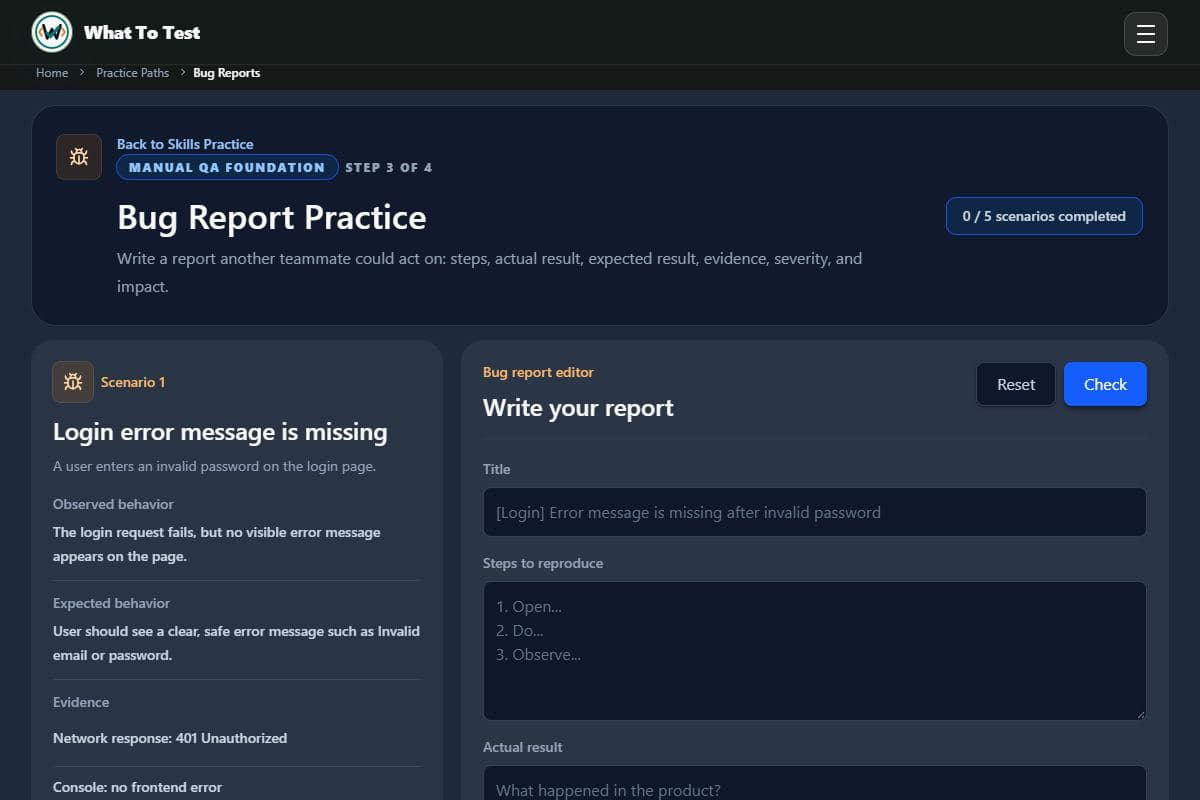Click the Step 3 of 4 label

[x=389, y=167]
